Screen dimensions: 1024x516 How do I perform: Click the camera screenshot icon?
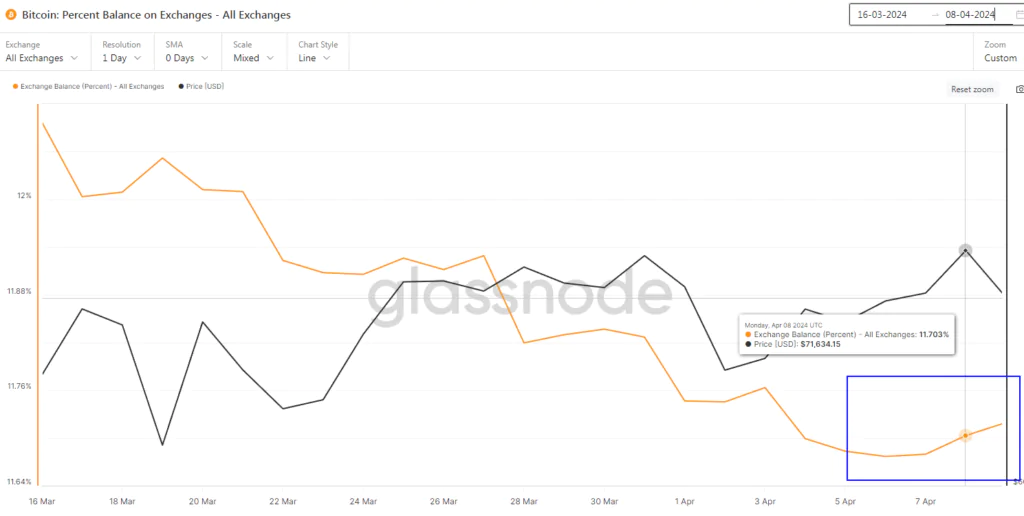pyautogui.click(x=1019, y=89)
